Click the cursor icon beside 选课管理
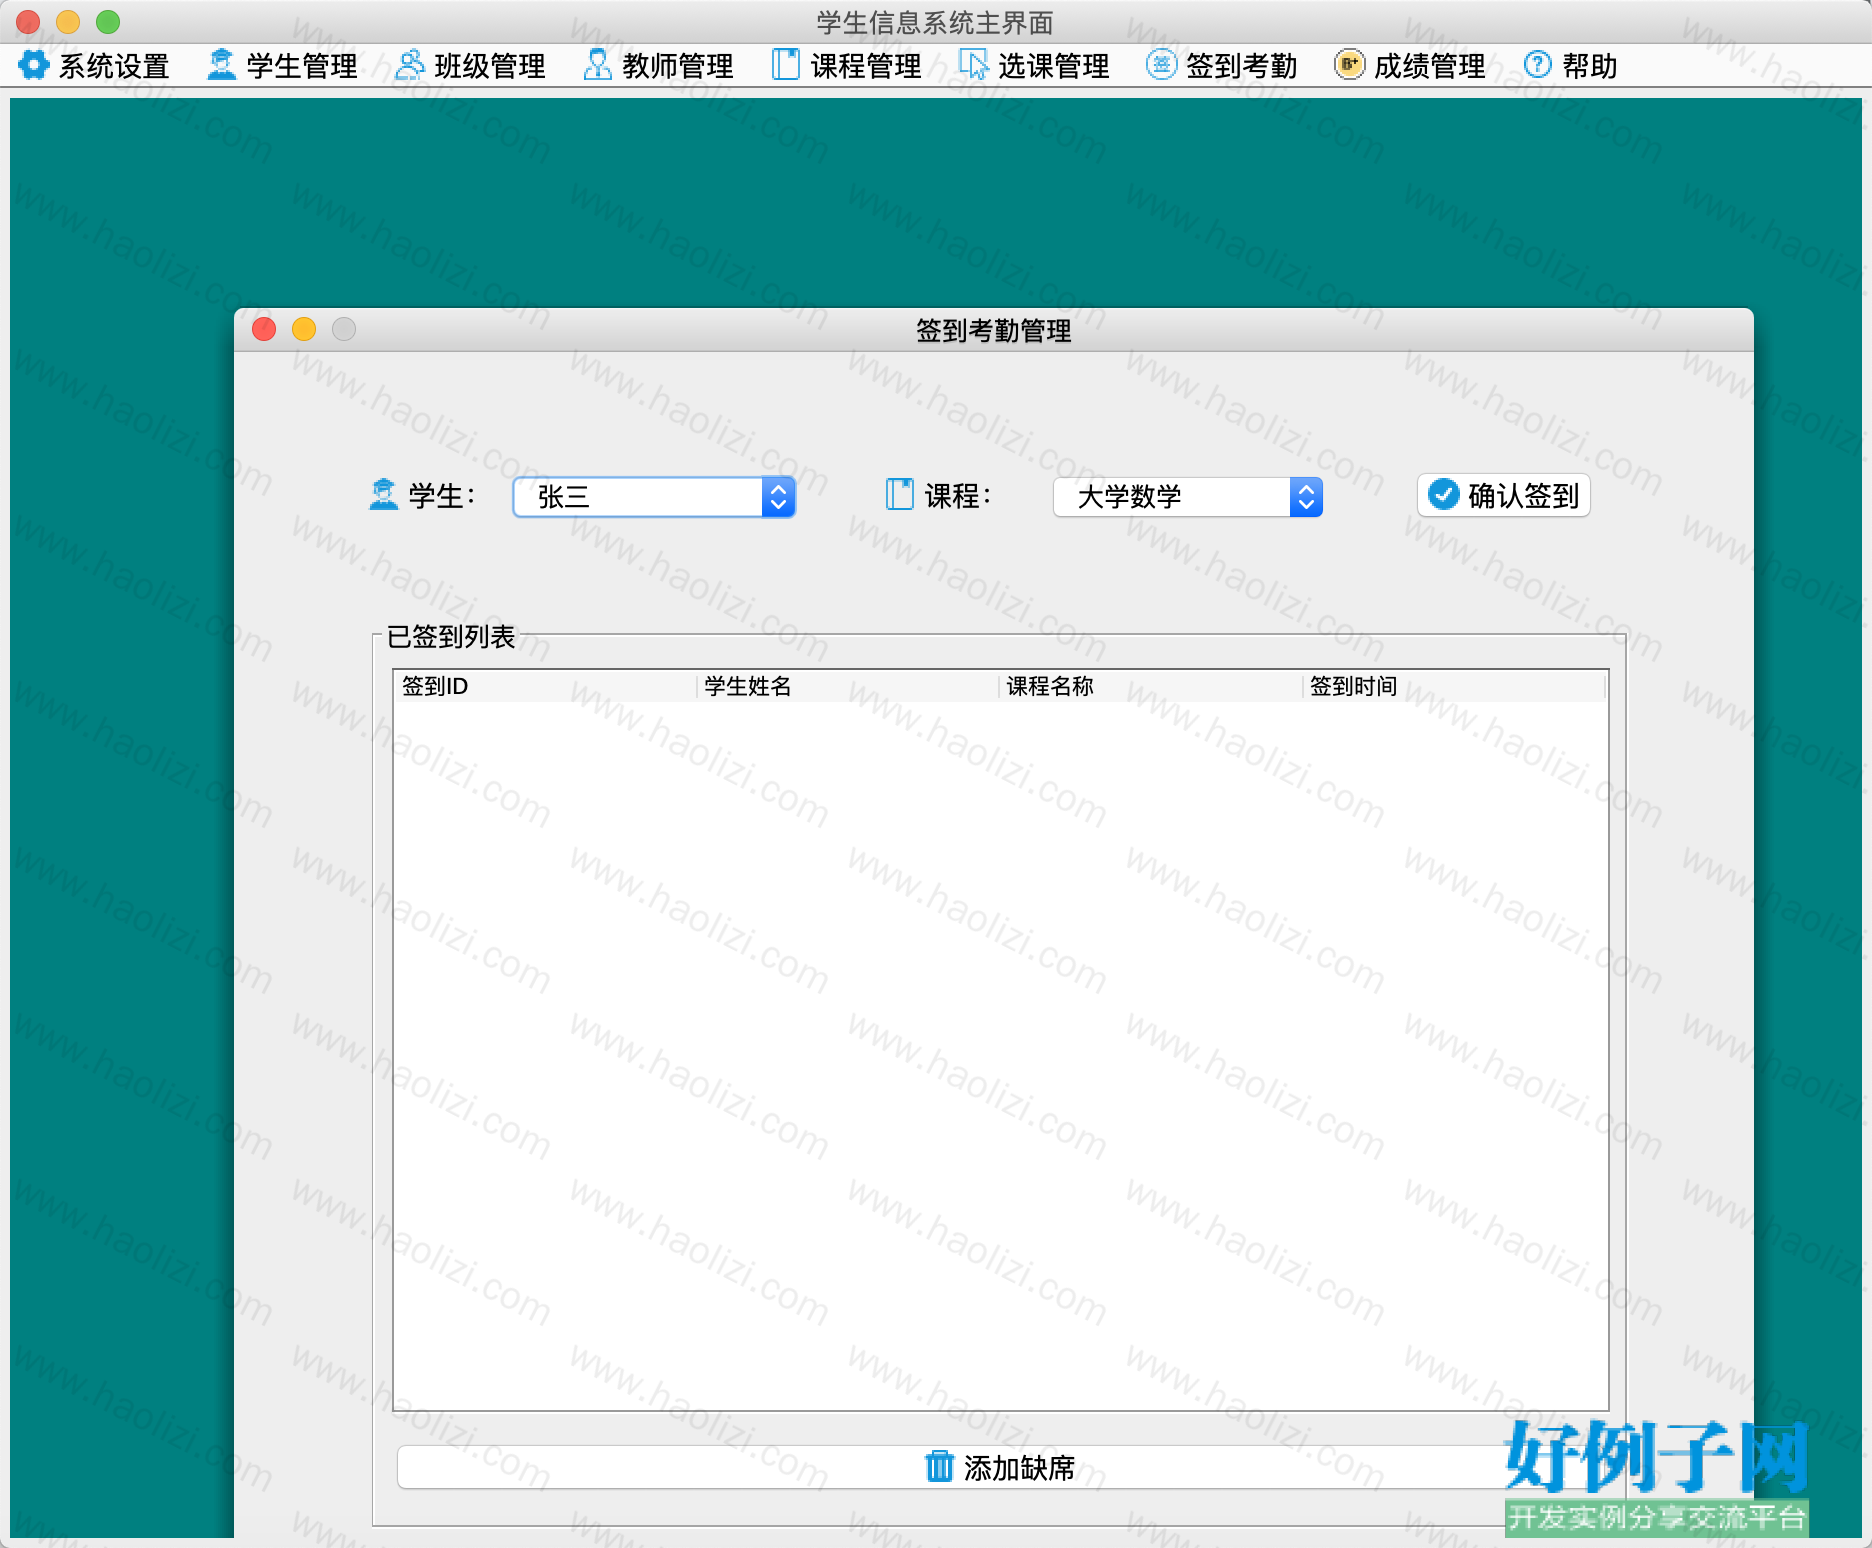This screenshot has height=1548, width=1872. [x=973, y=65]
